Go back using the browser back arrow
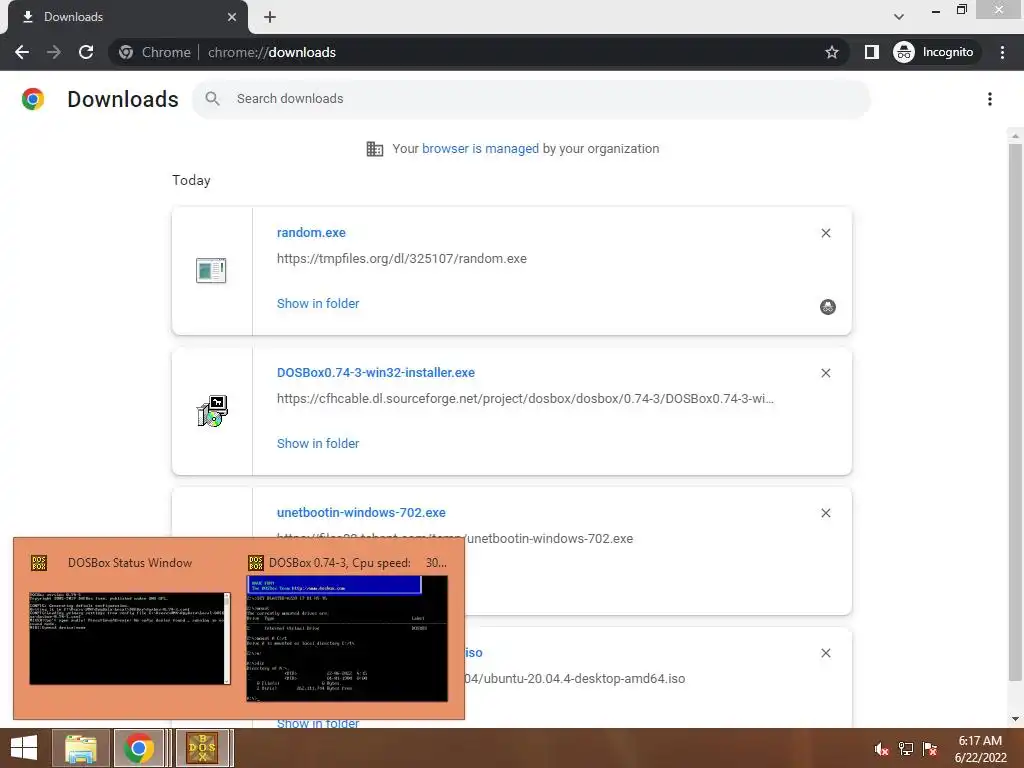Viewport: 1024px width, 768px height. point(22,52)
